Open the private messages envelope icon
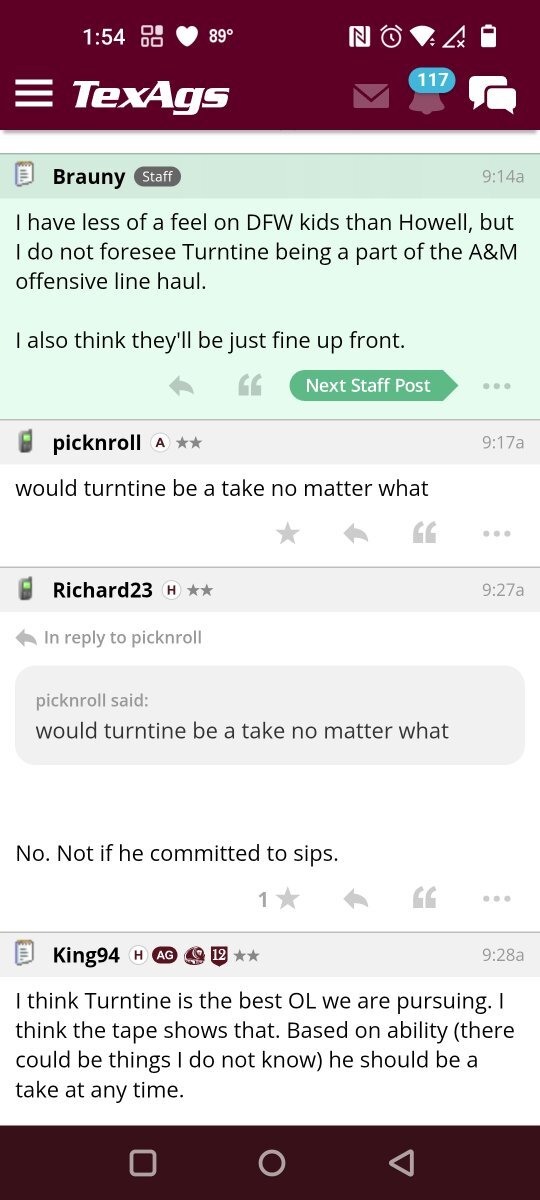 pos(371,96)
